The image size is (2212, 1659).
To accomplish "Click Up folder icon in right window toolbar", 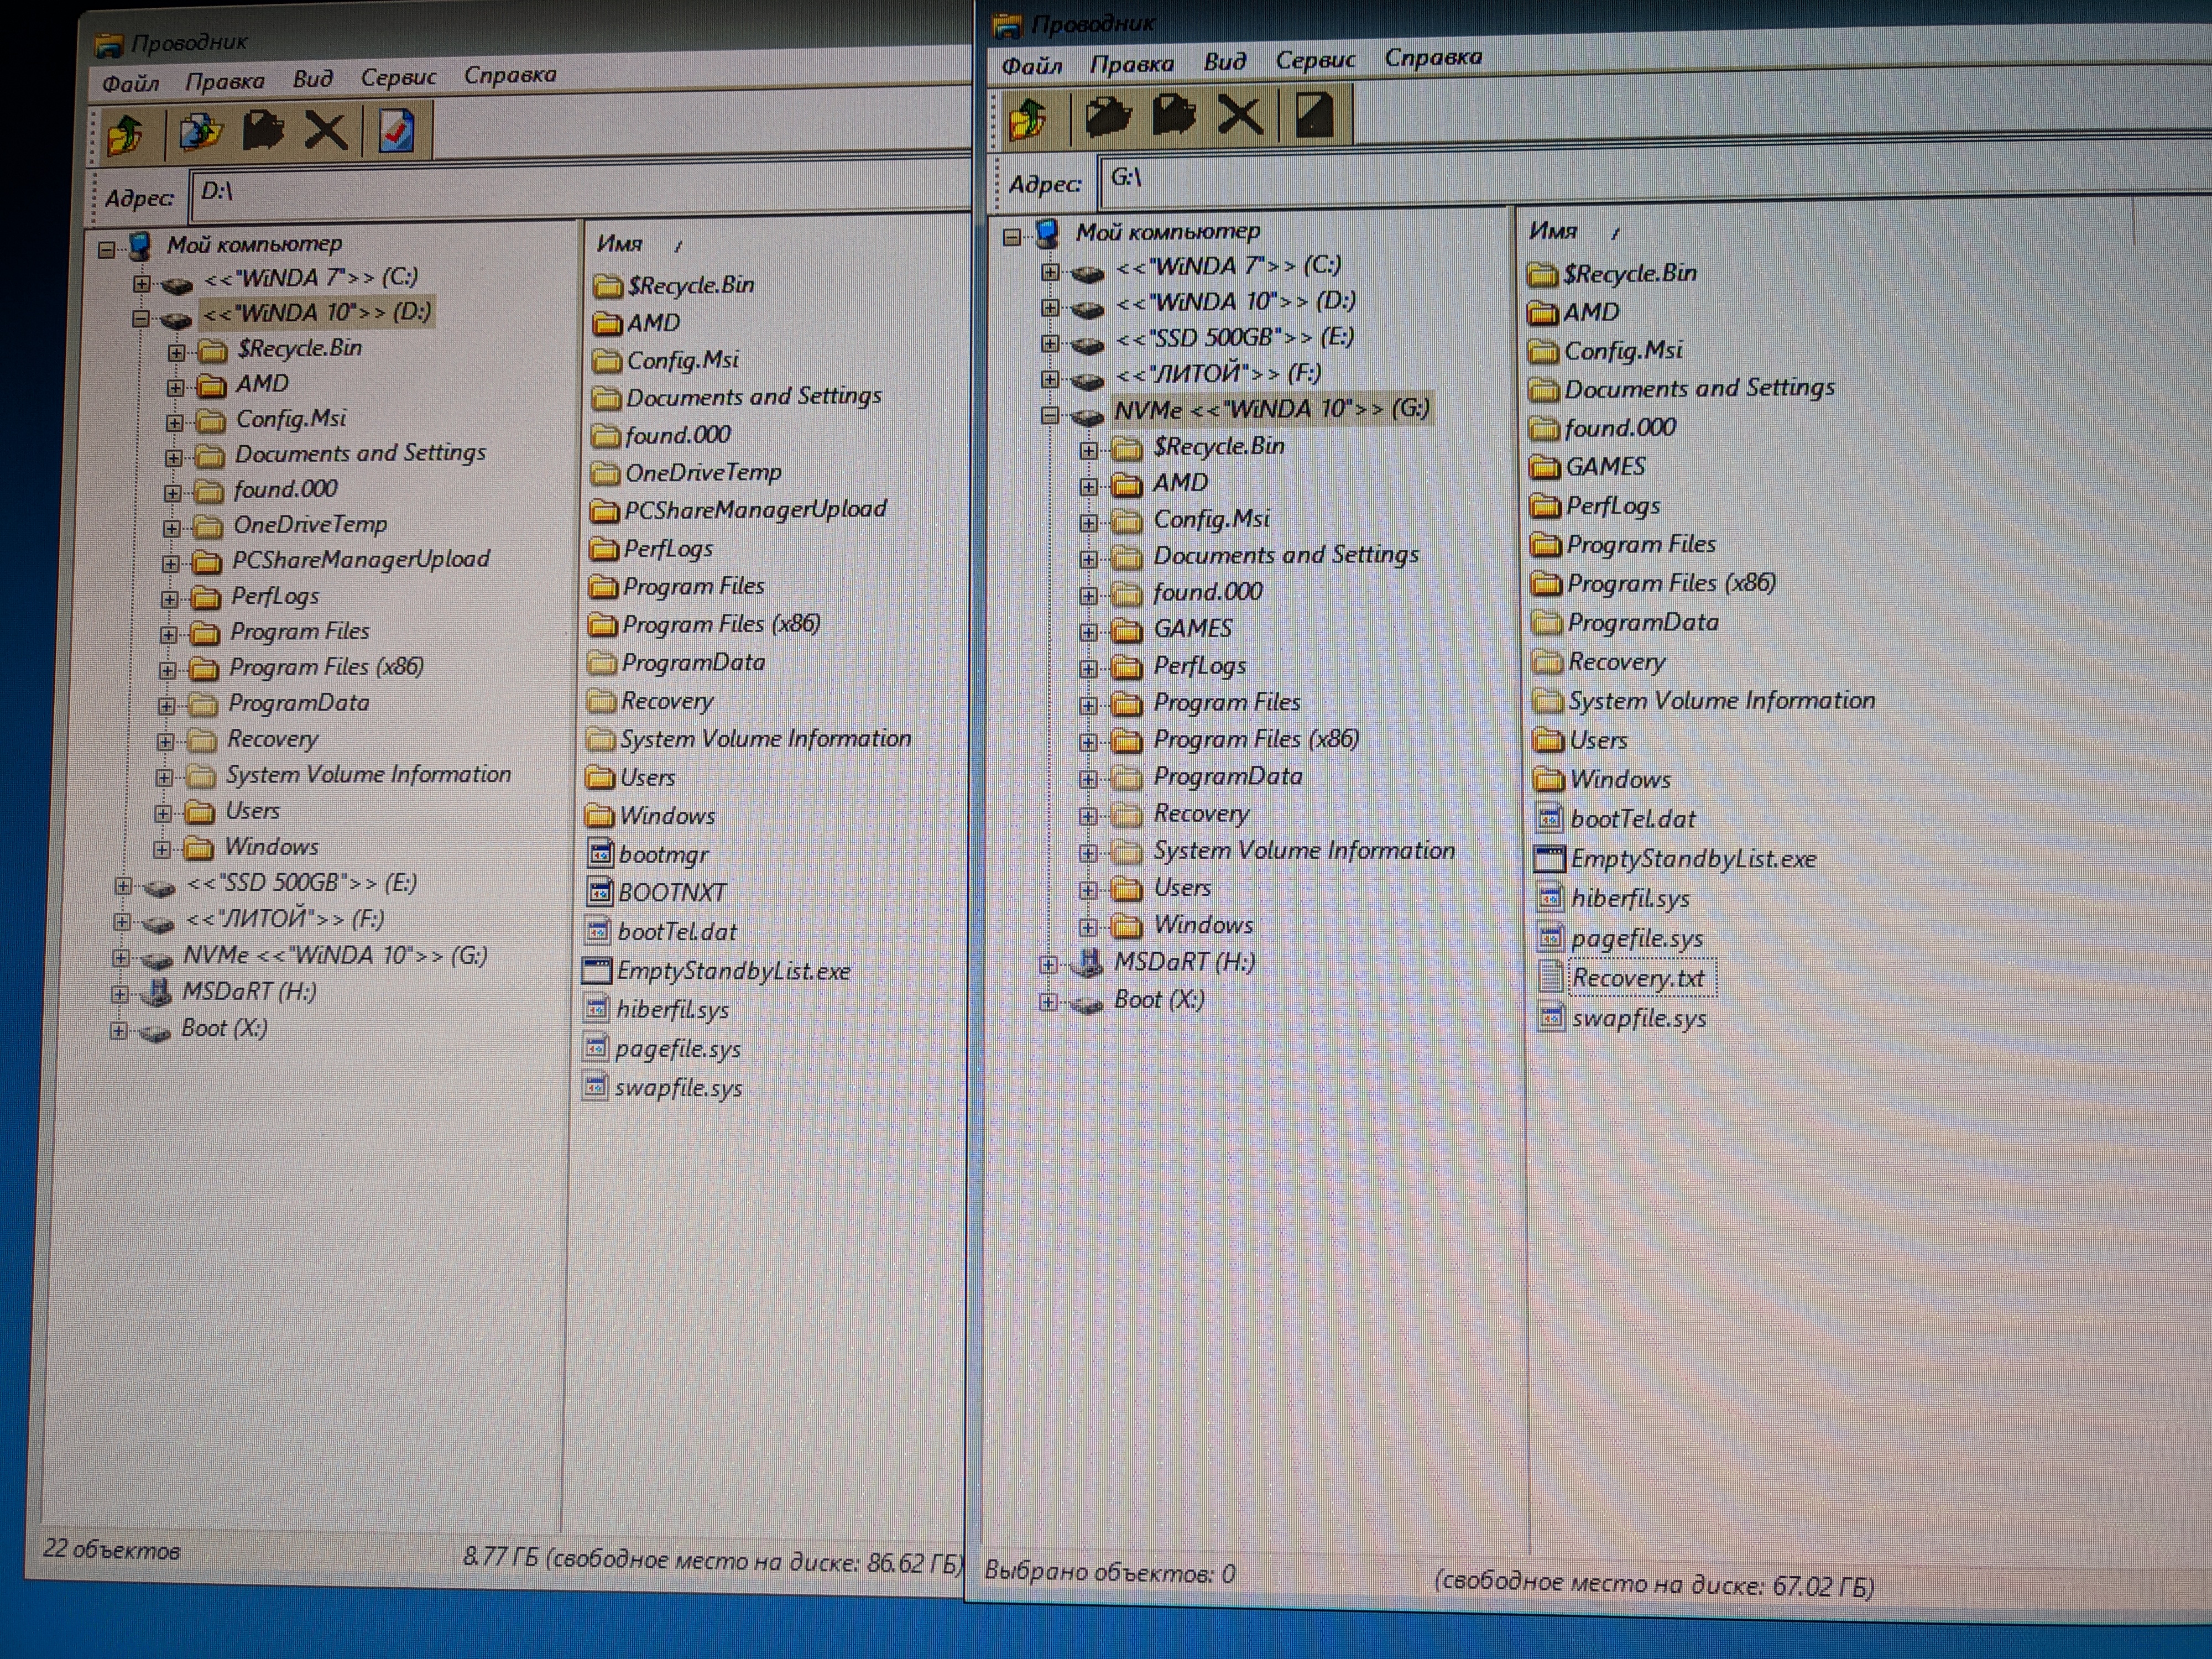I will [1028, 119].
